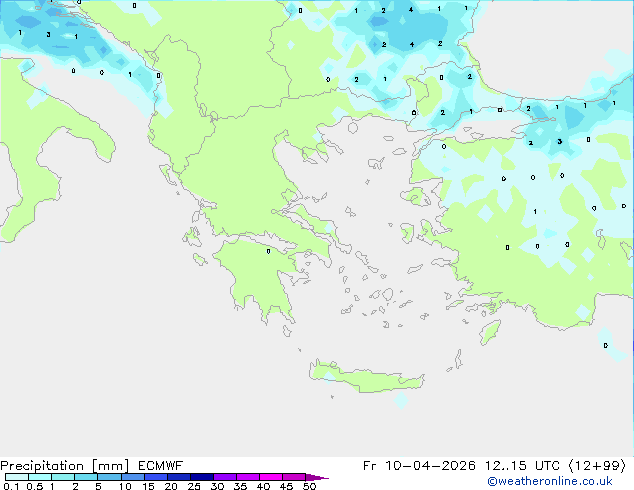Click the '10' legend scale label

pos(125,486)
